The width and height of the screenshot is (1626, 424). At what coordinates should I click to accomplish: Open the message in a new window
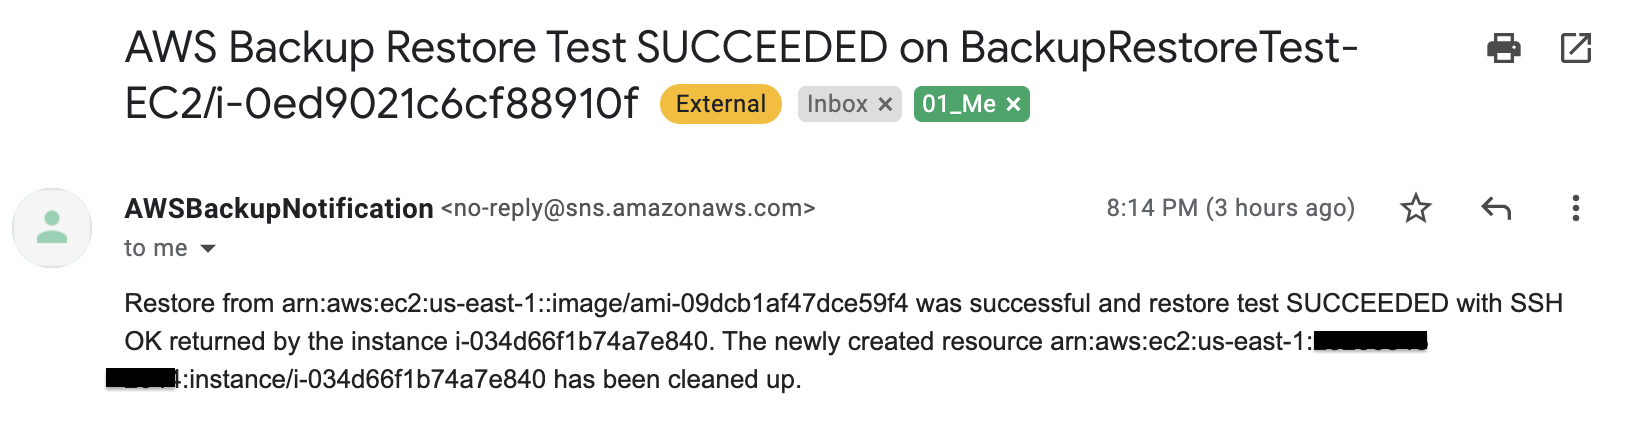pyautogui.click(x=1576, y=48)
